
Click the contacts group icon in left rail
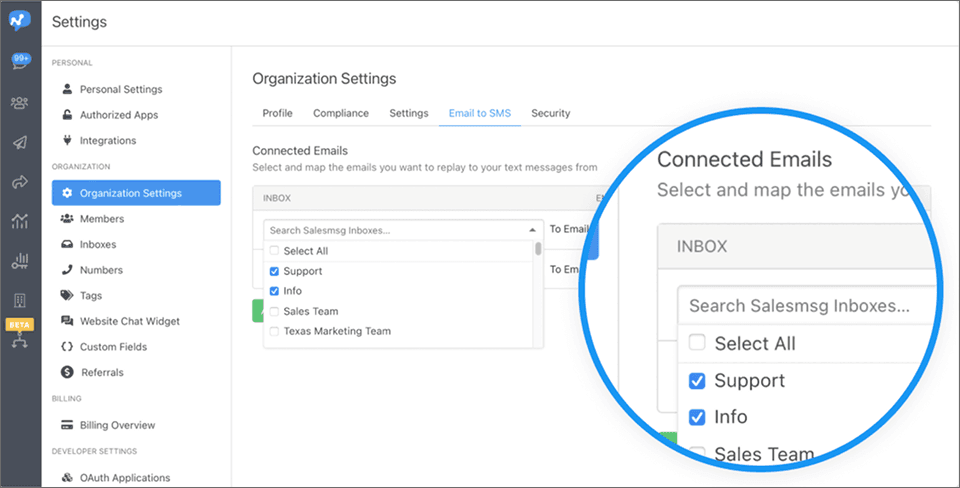coord(20,102)
